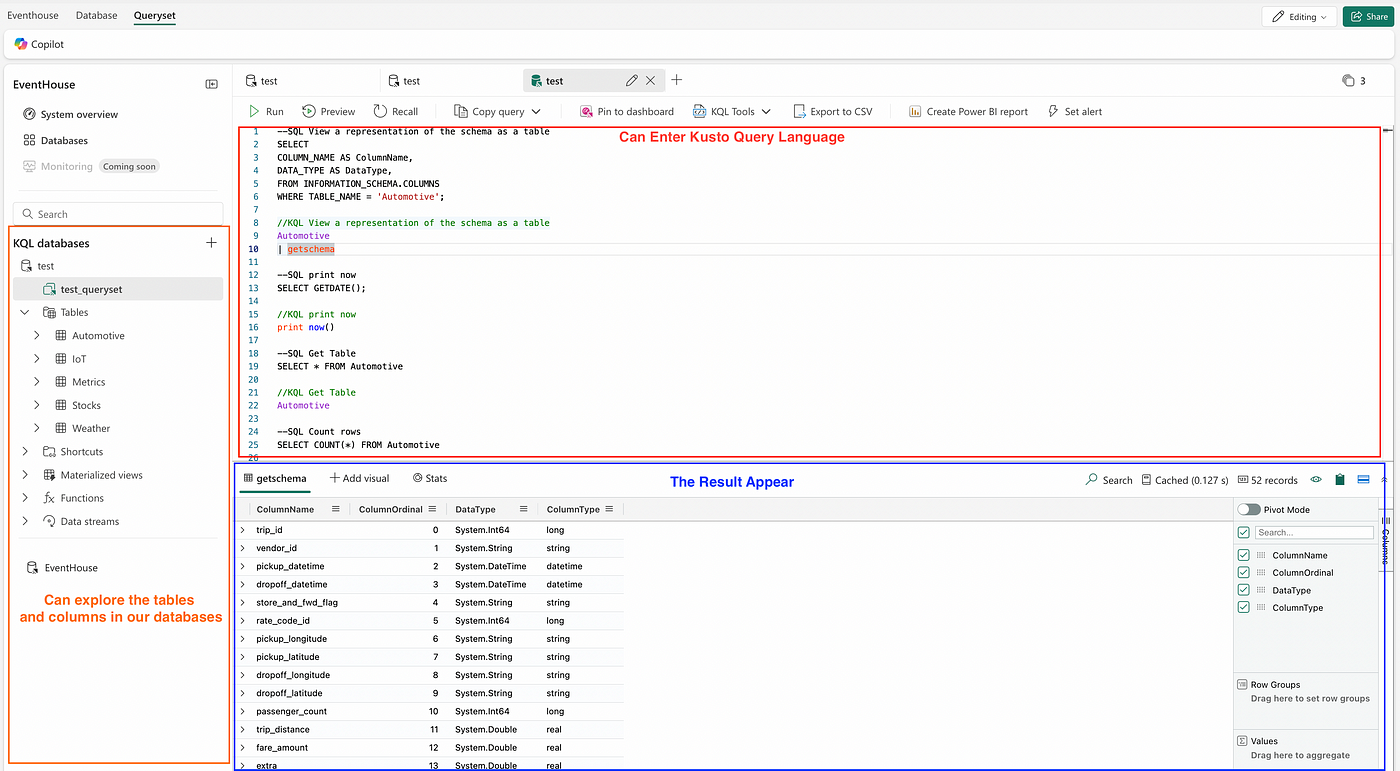Click the Cached (0.127 s) indicator

tap(1185, 480)
